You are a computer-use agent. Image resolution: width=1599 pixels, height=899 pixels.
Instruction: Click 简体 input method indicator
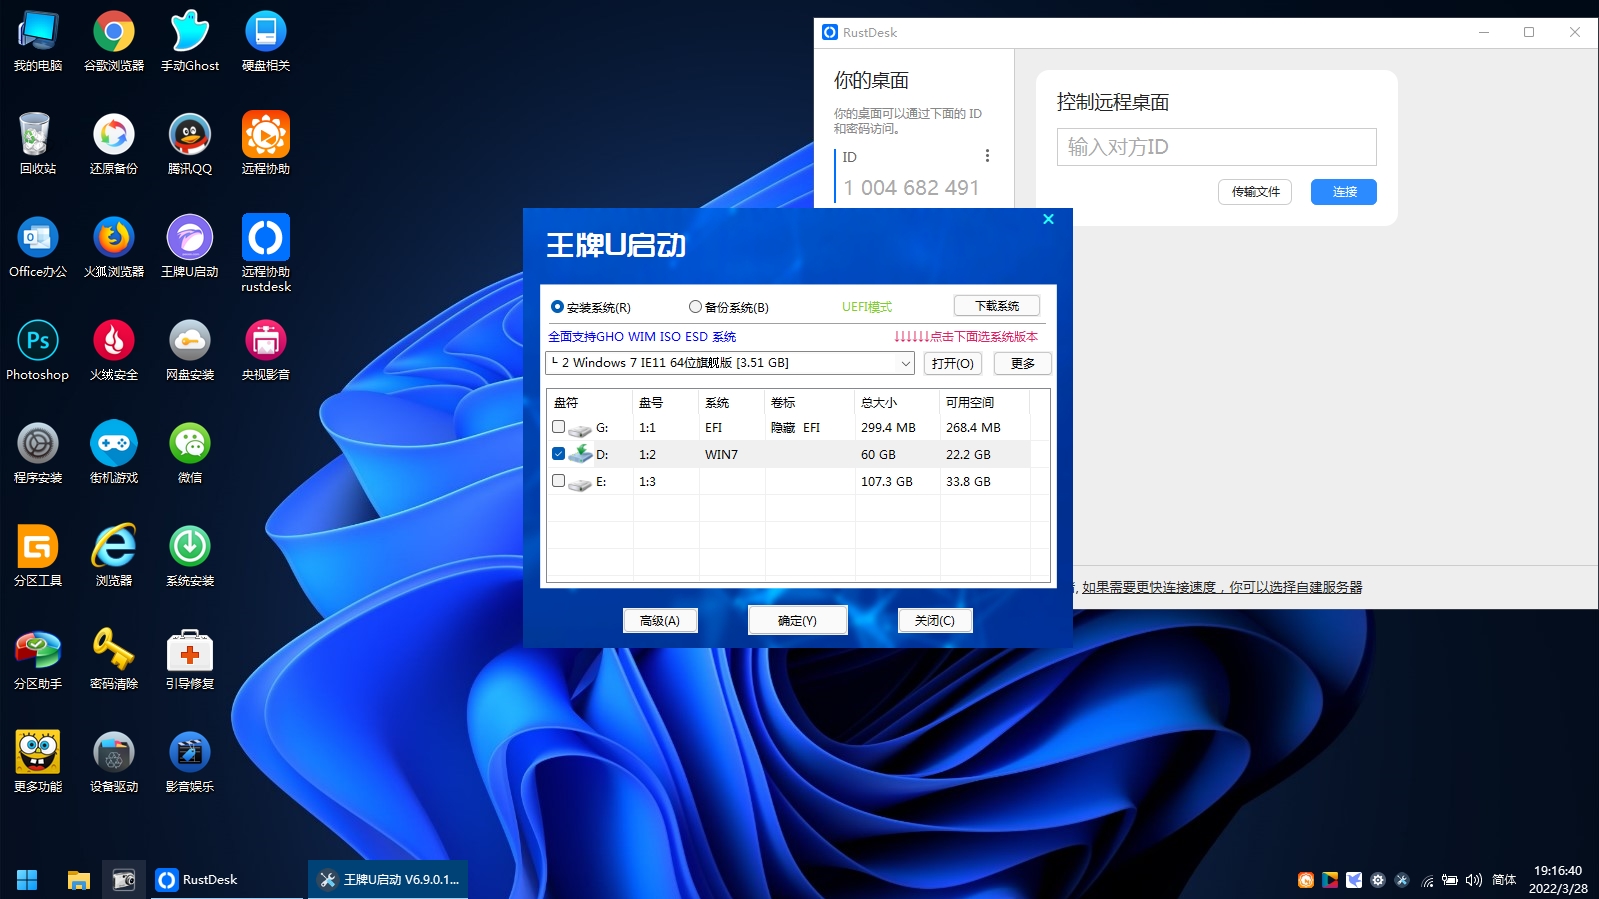[1504, 880]
